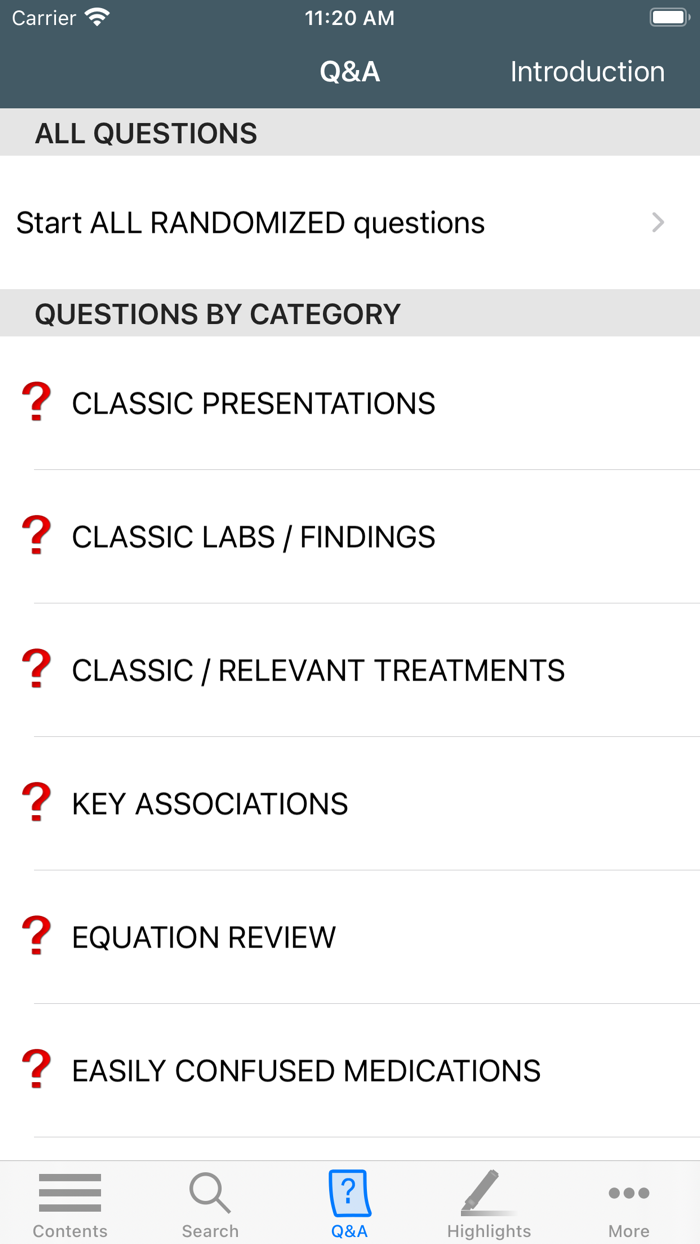This screenshot has height=1244, width=700.
Task: Tap the battery indicator in the status bar
Action: click(x=669, y=16)
